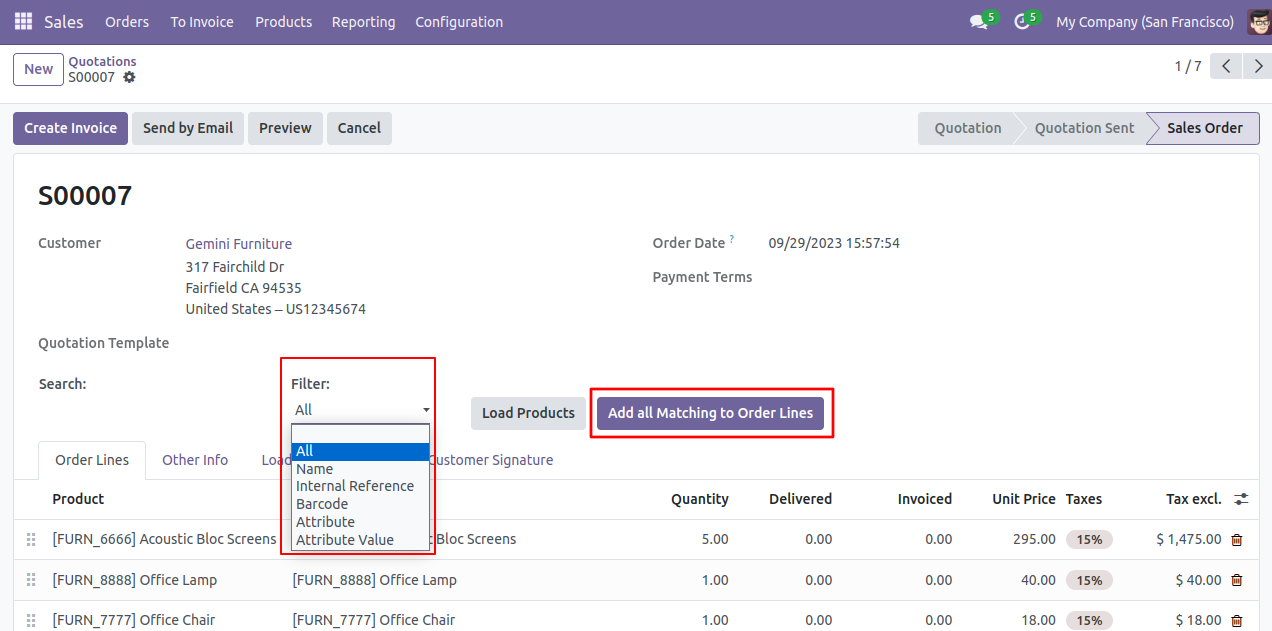
Task: Click 15% tax tag on Office Lamp row
Action: click(x=1089, y=580)
